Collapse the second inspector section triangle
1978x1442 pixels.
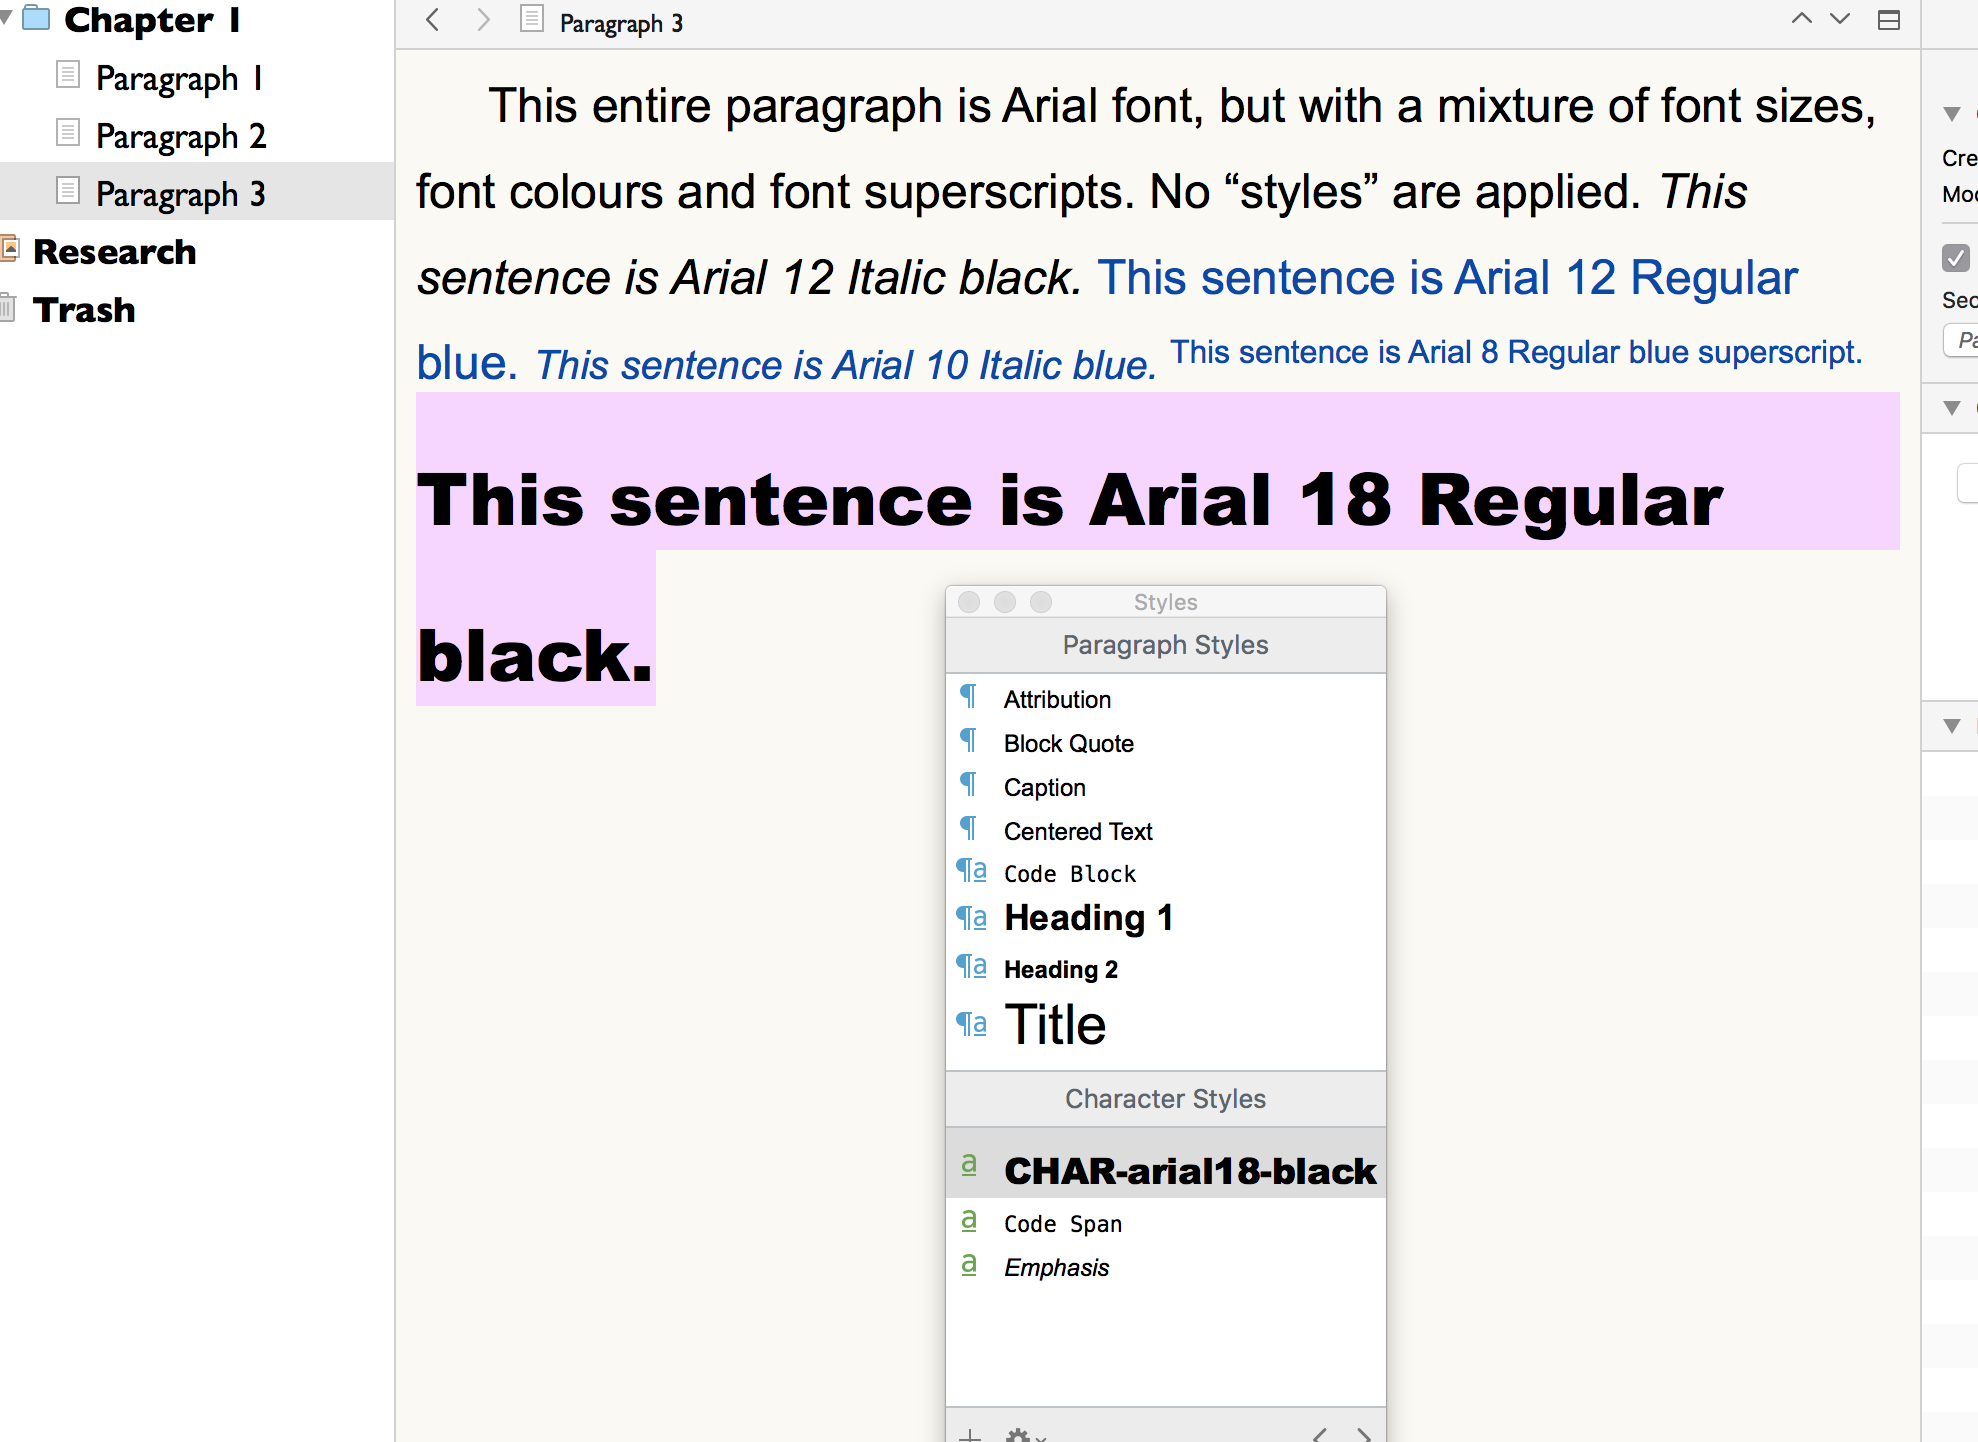click(1951, 408)
